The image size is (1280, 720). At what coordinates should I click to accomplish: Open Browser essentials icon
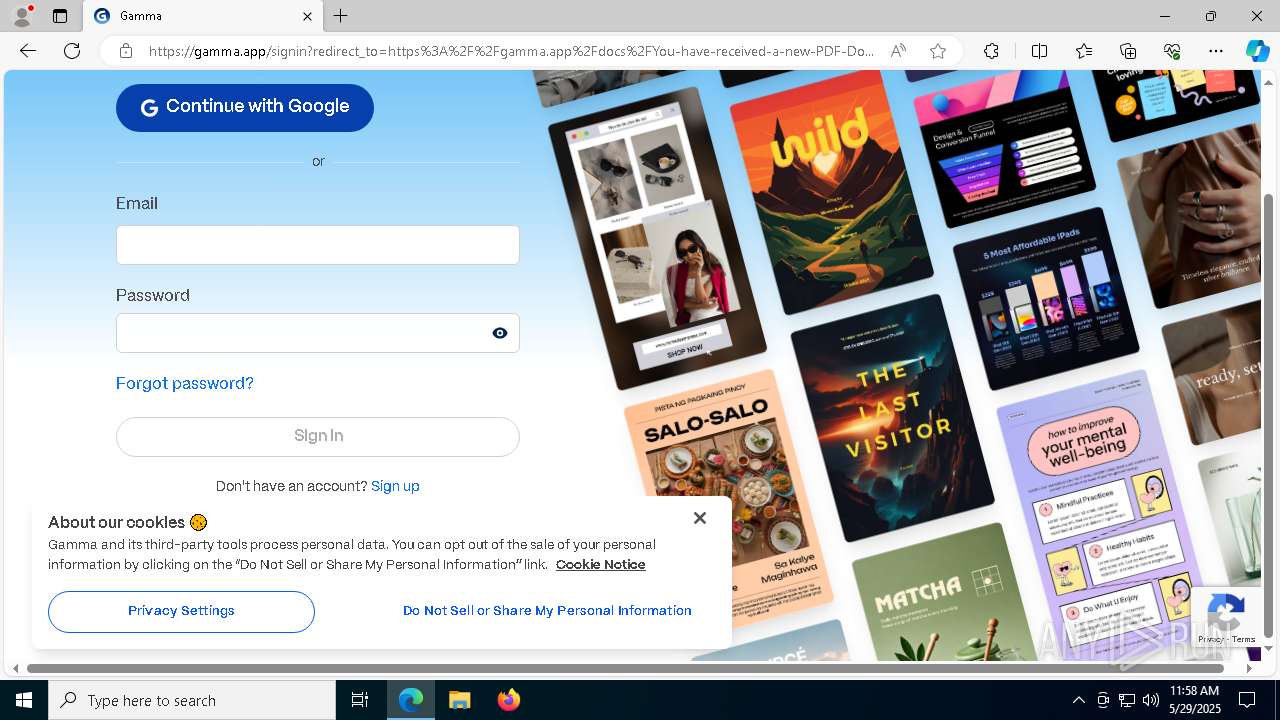pos(1172,51)
